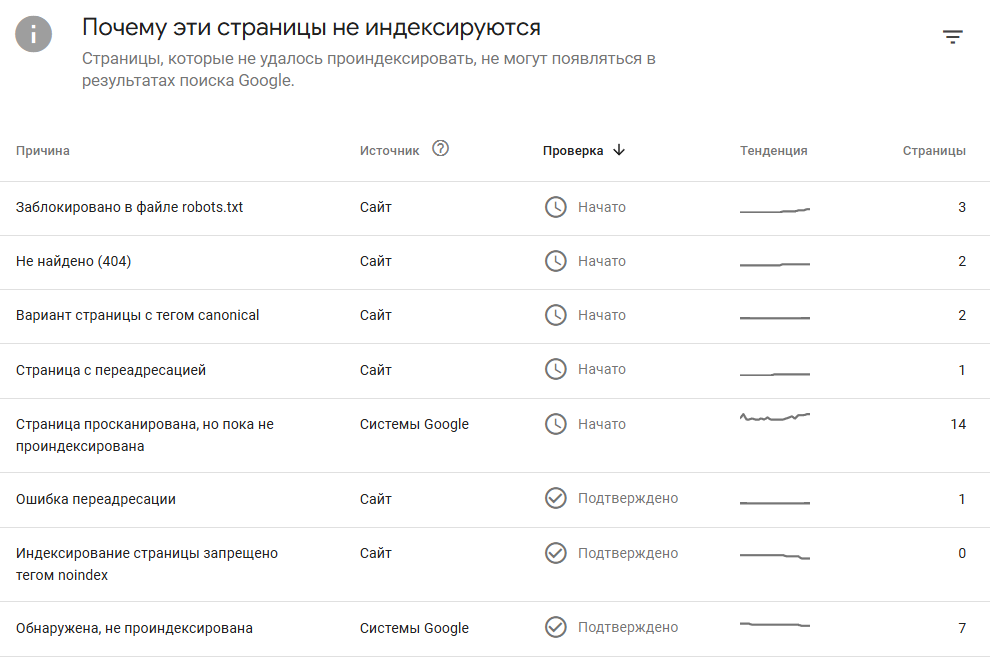Click trend sparkline for crawled-not-indexed row
The height and width of the screenshot is (664, 990).
(x=774, y=416)
